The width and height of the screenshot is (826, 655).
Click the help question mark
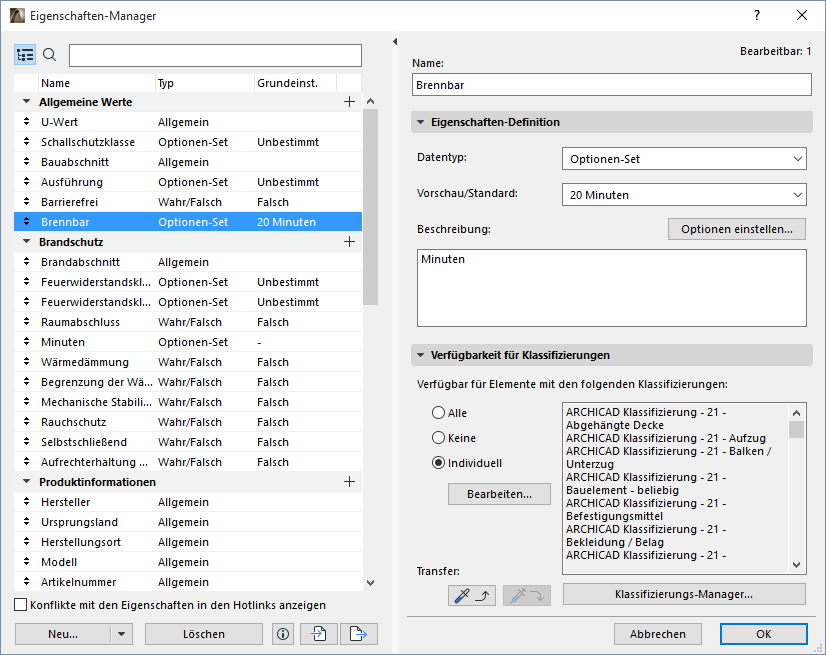(x=757, y=15)
